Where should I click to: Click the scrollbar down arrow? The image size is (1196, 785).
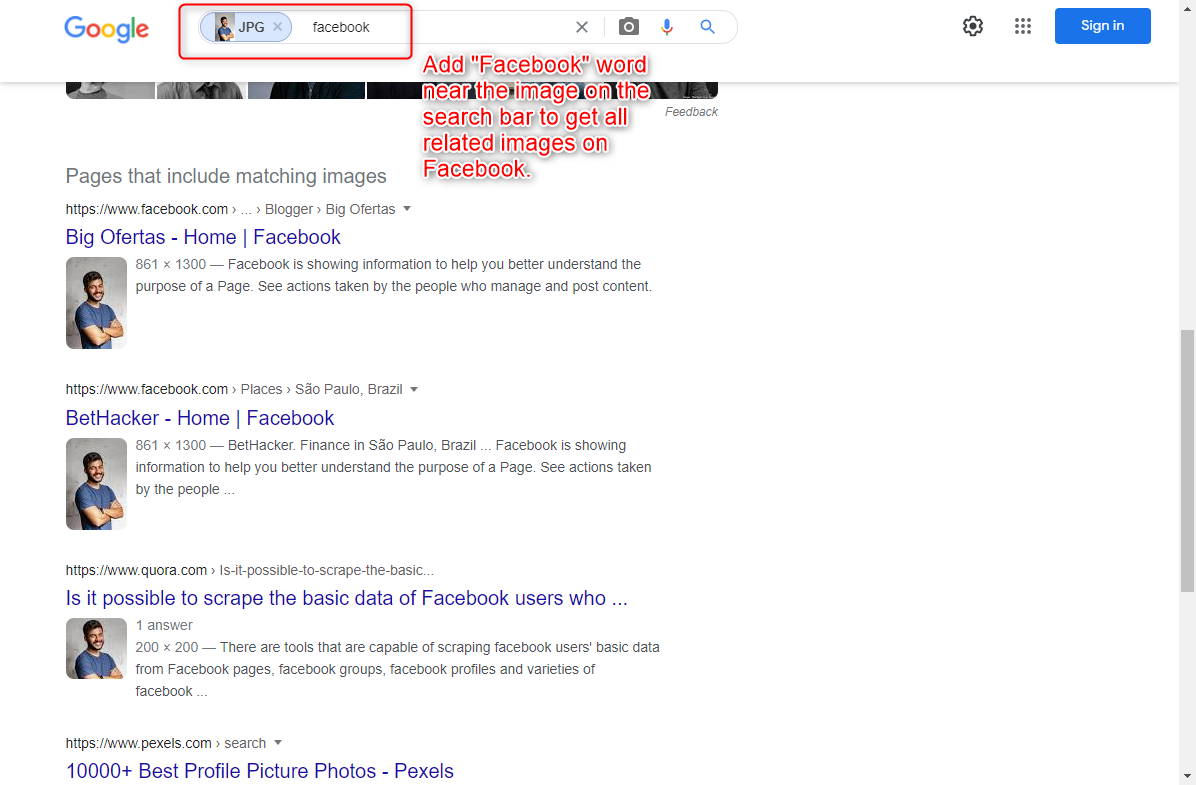tap(1187, 777)
